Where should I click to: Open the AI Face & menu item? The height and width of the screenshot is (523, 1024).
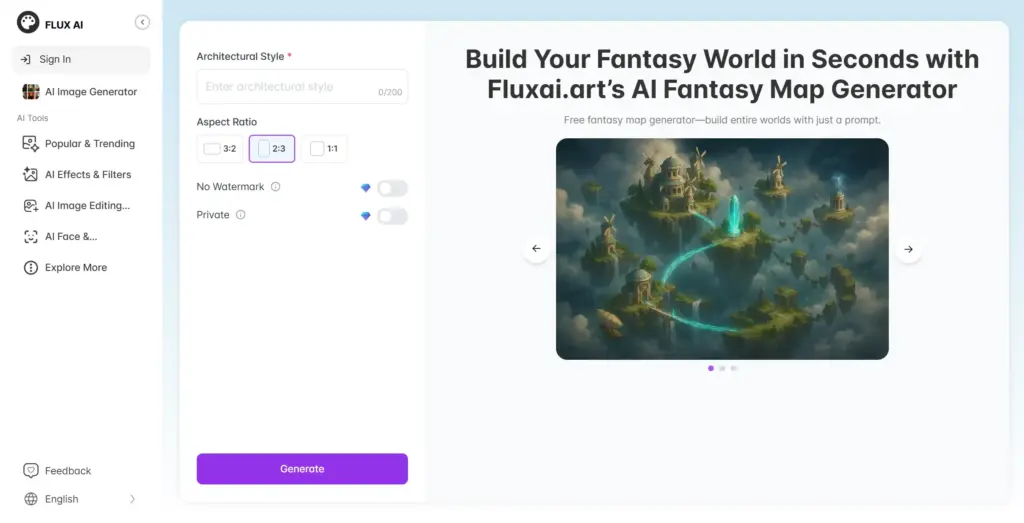tap(81, 236)
